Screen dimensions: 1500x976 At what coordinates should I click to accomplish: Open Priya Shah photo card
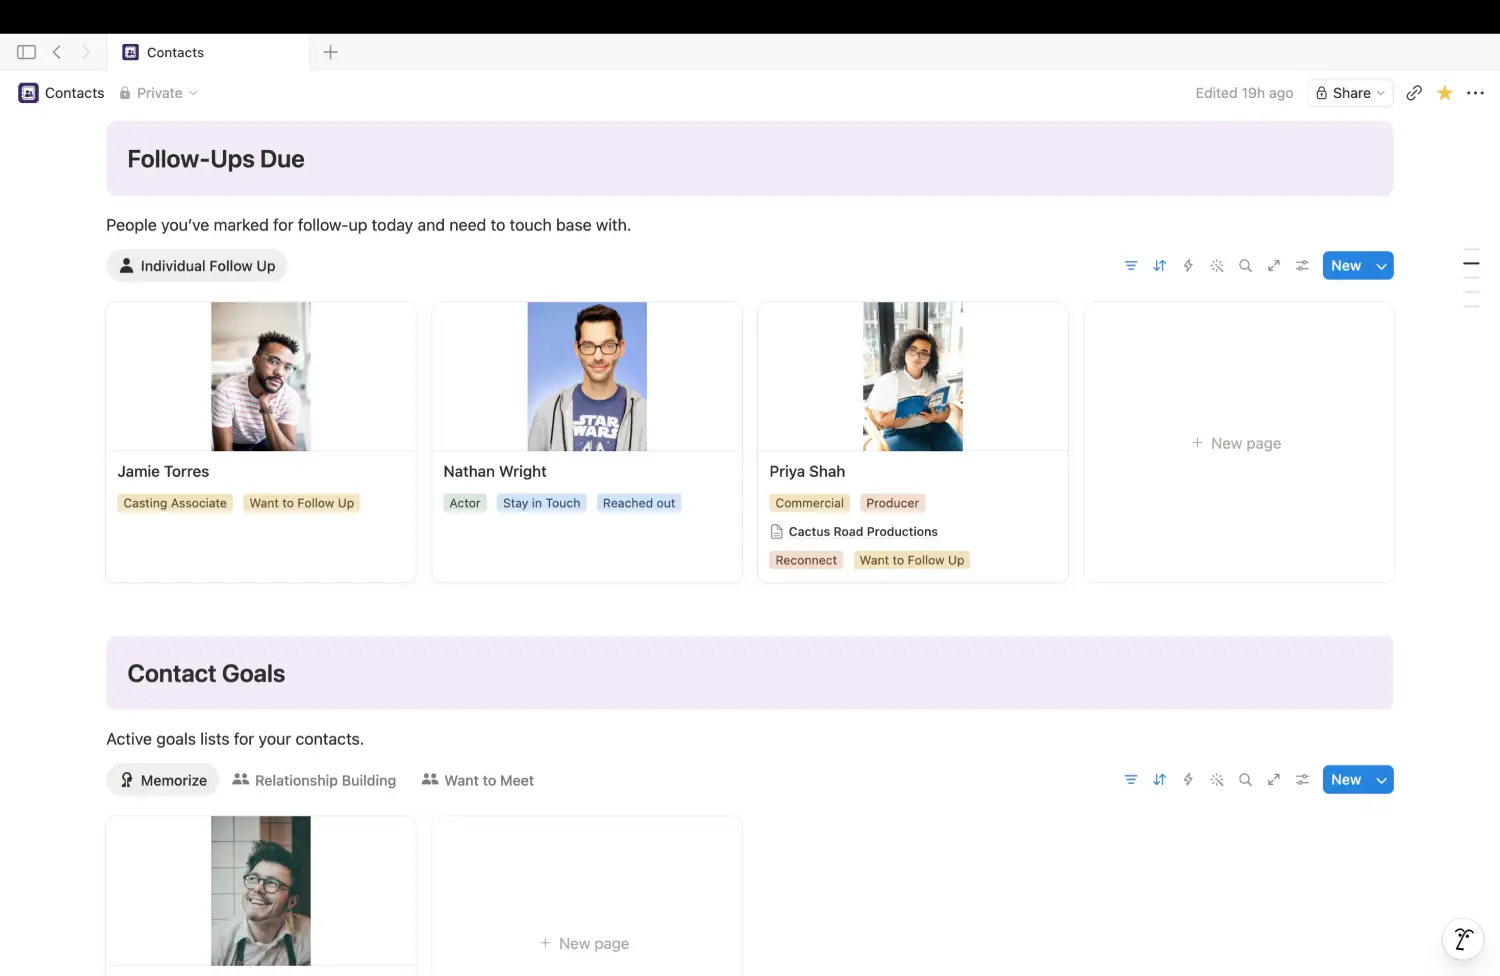click(913, 377)
